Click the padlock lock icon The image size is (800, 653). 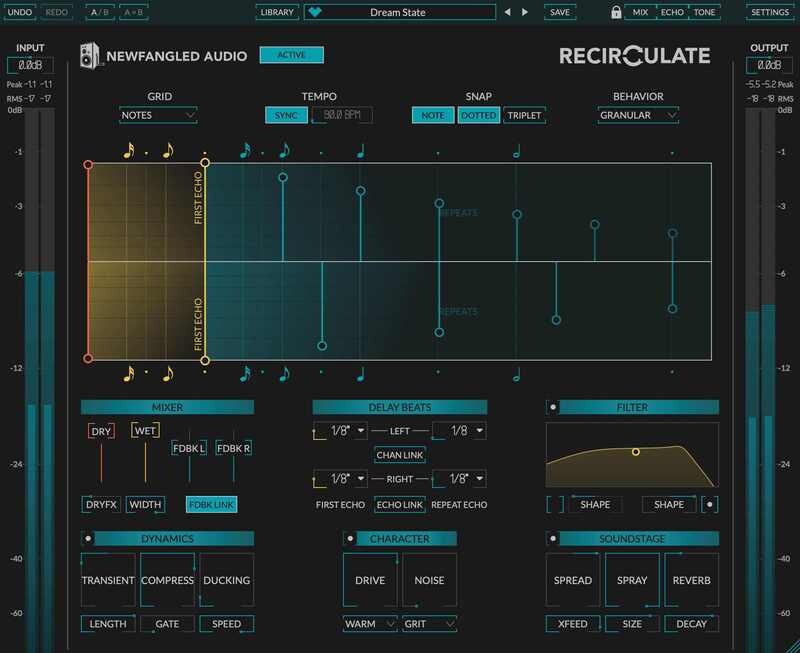(x=616, y=13)
